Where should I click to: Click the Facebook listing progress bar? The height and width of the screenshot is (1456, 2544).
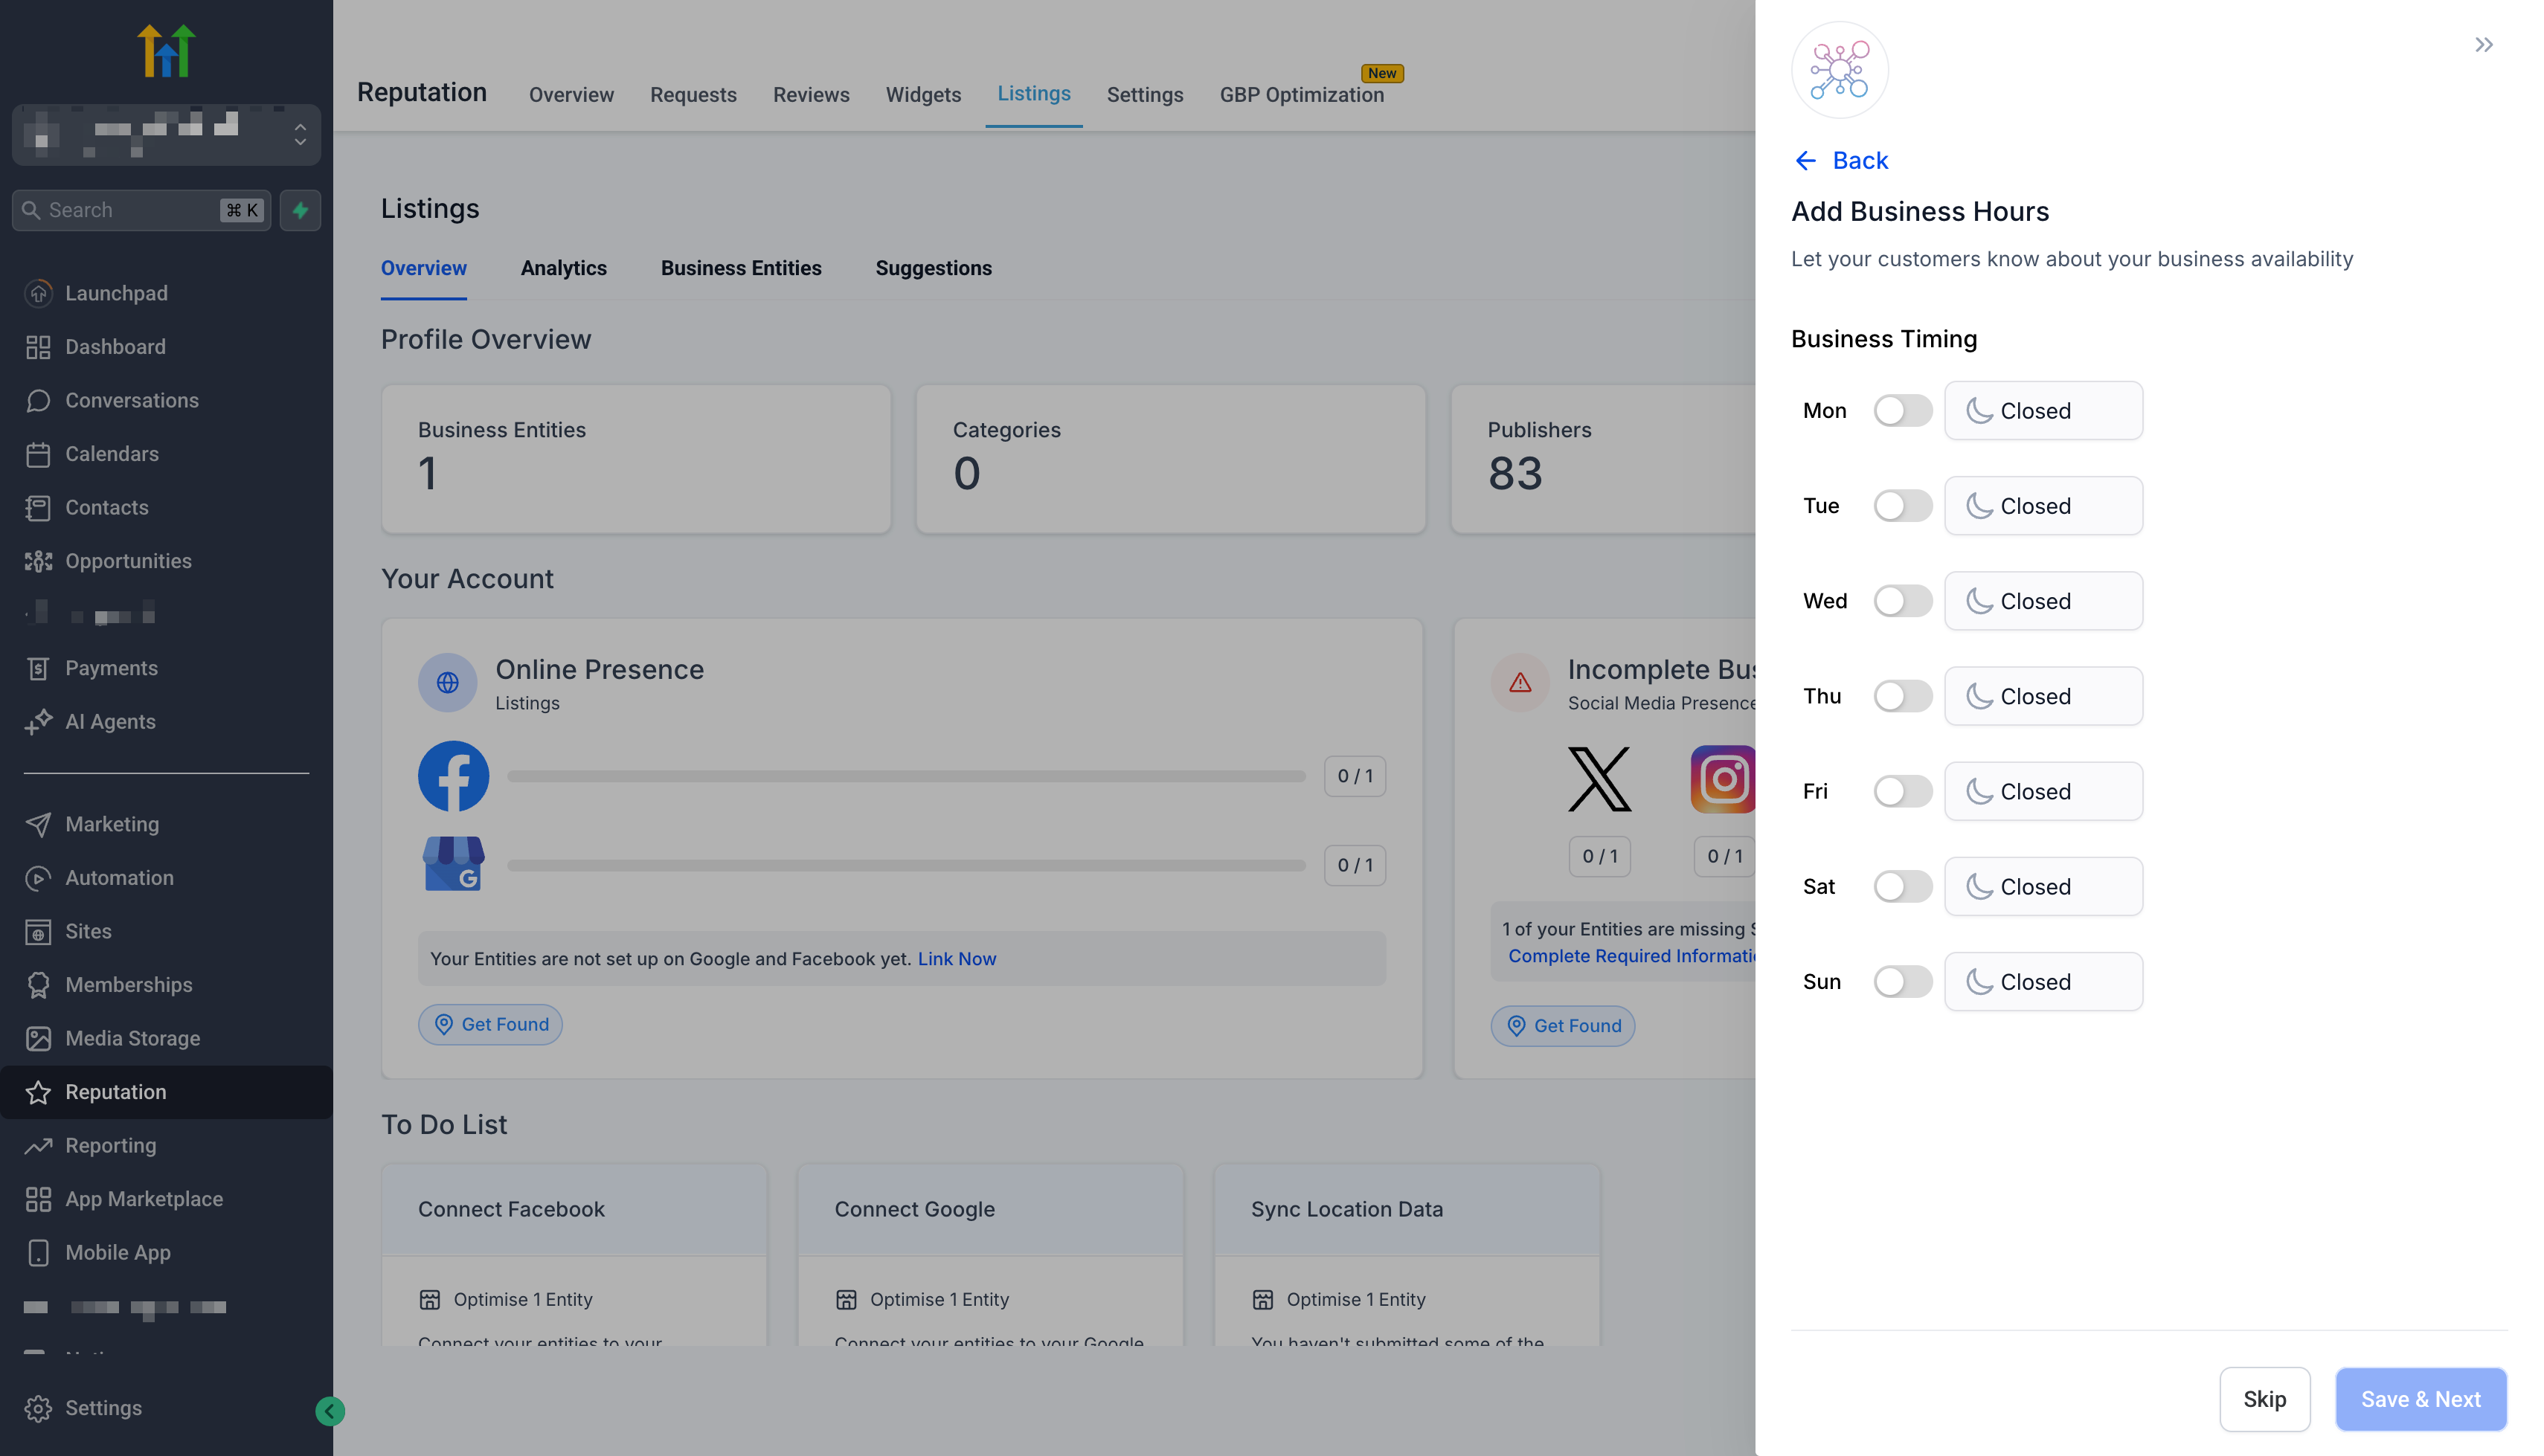coord(905,776)
